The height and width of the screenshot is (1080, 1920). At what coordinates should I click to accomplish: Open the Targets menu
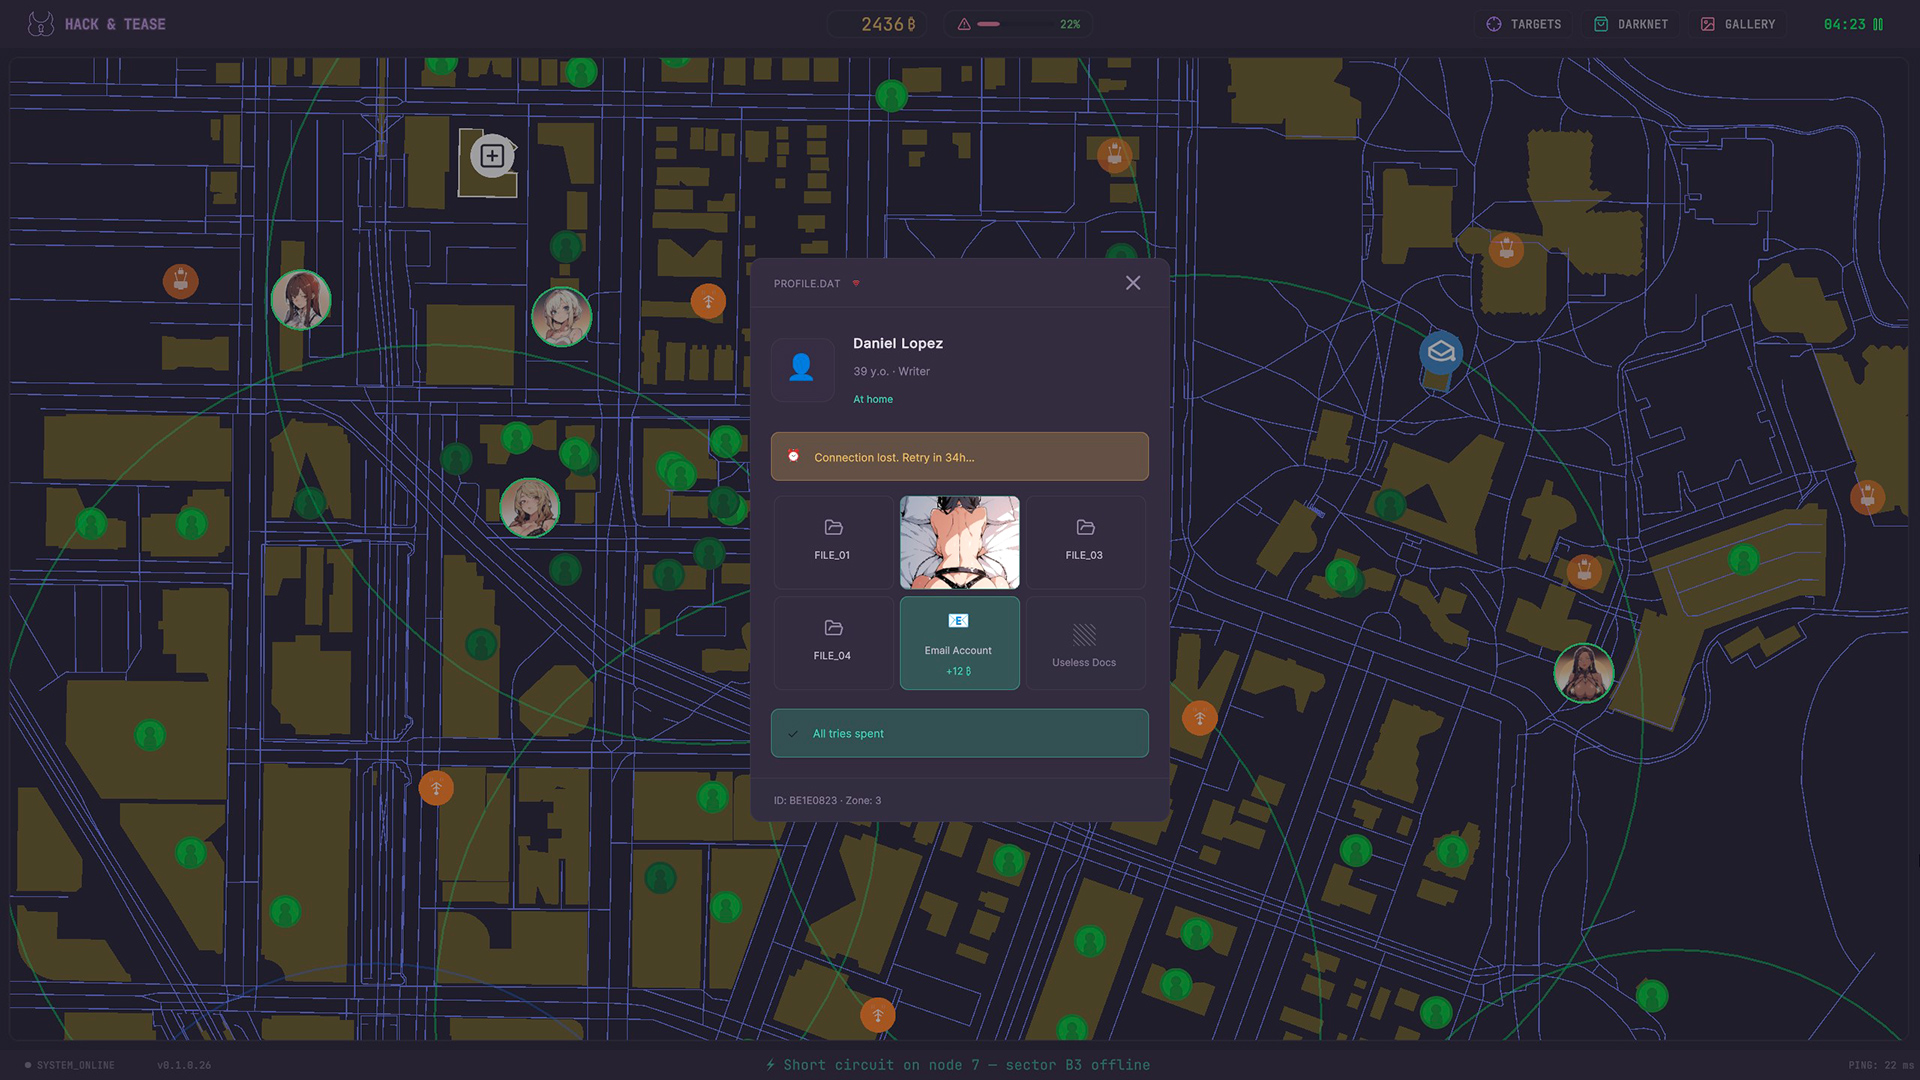coord(1523,24)
